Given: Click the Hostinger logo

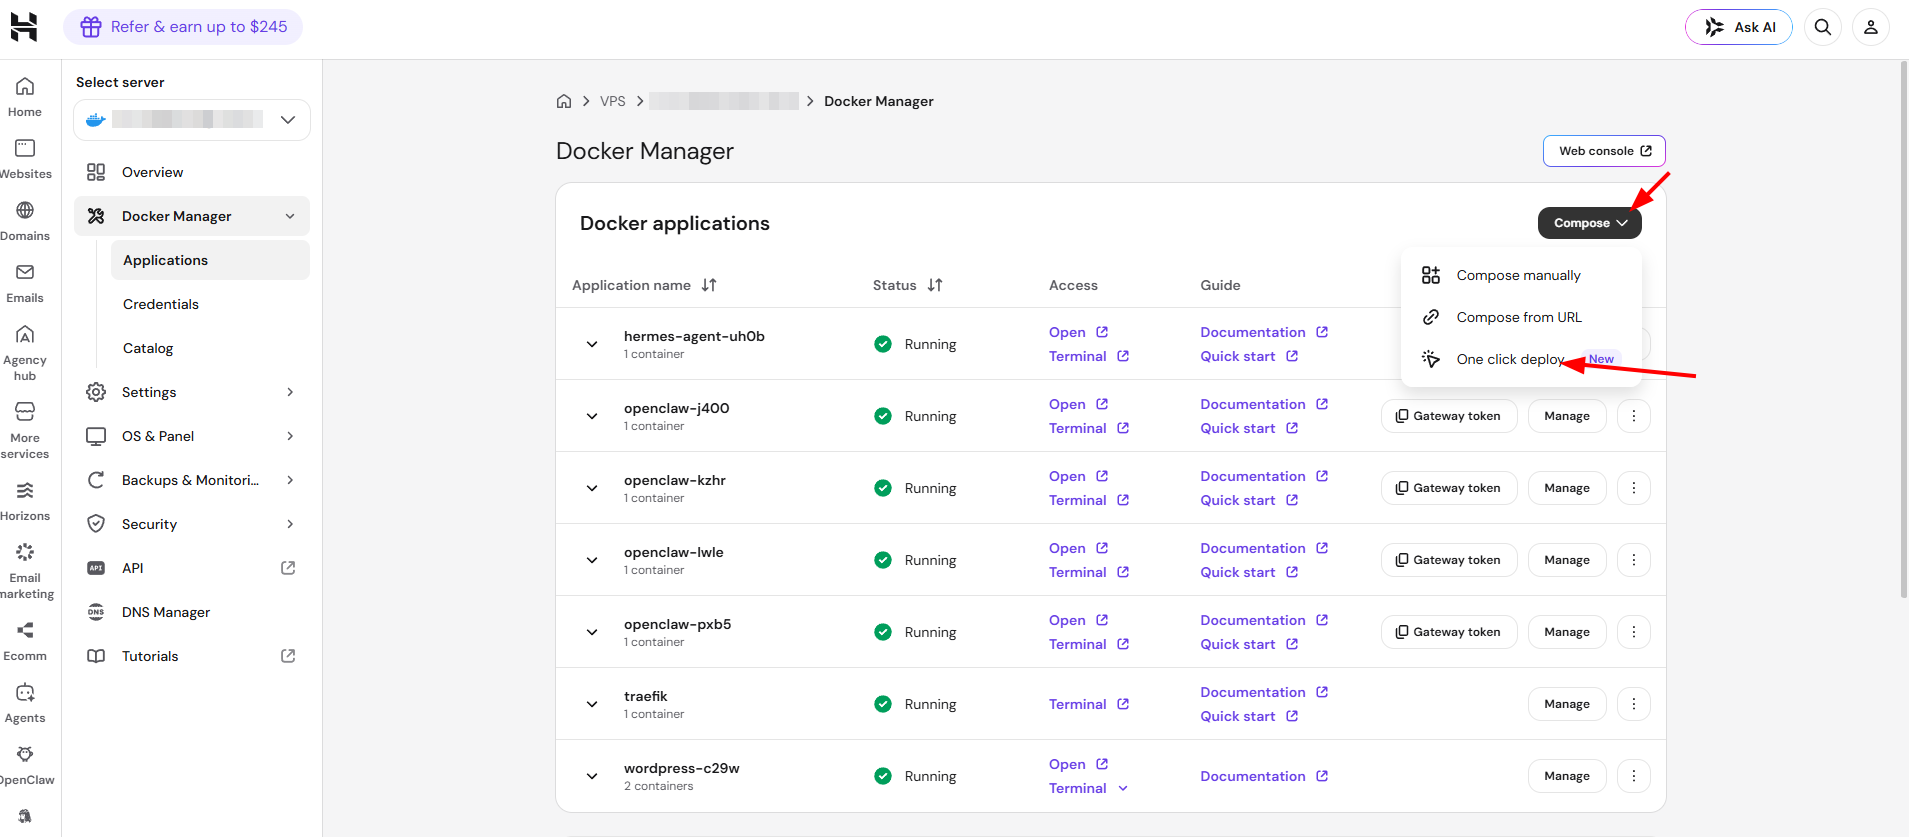Looking at the screenshot, I should click(24, 27).
